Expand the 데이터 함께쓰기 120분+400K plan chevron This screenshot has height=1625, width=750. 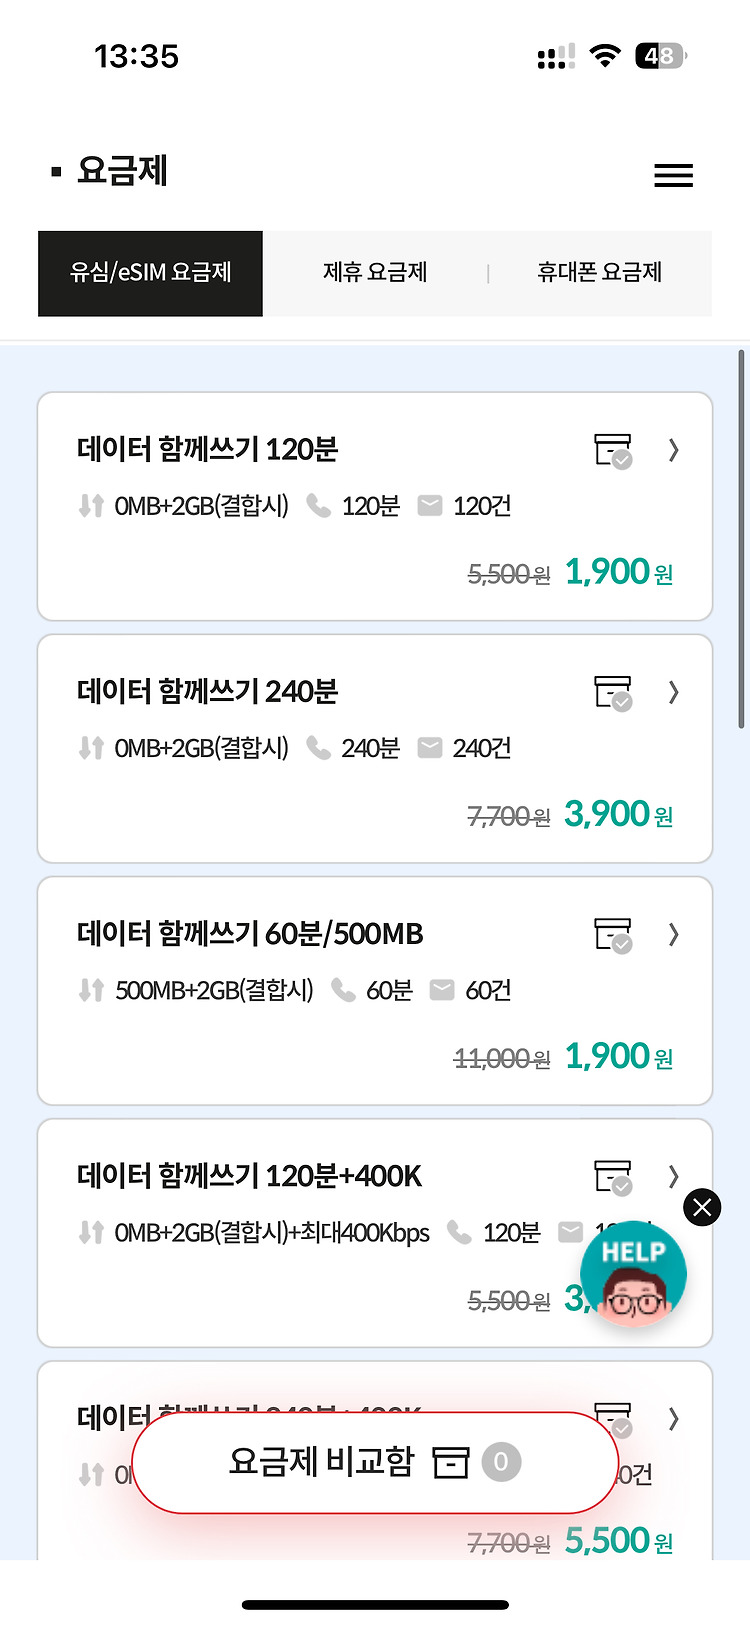click(x=673, y=1177)
